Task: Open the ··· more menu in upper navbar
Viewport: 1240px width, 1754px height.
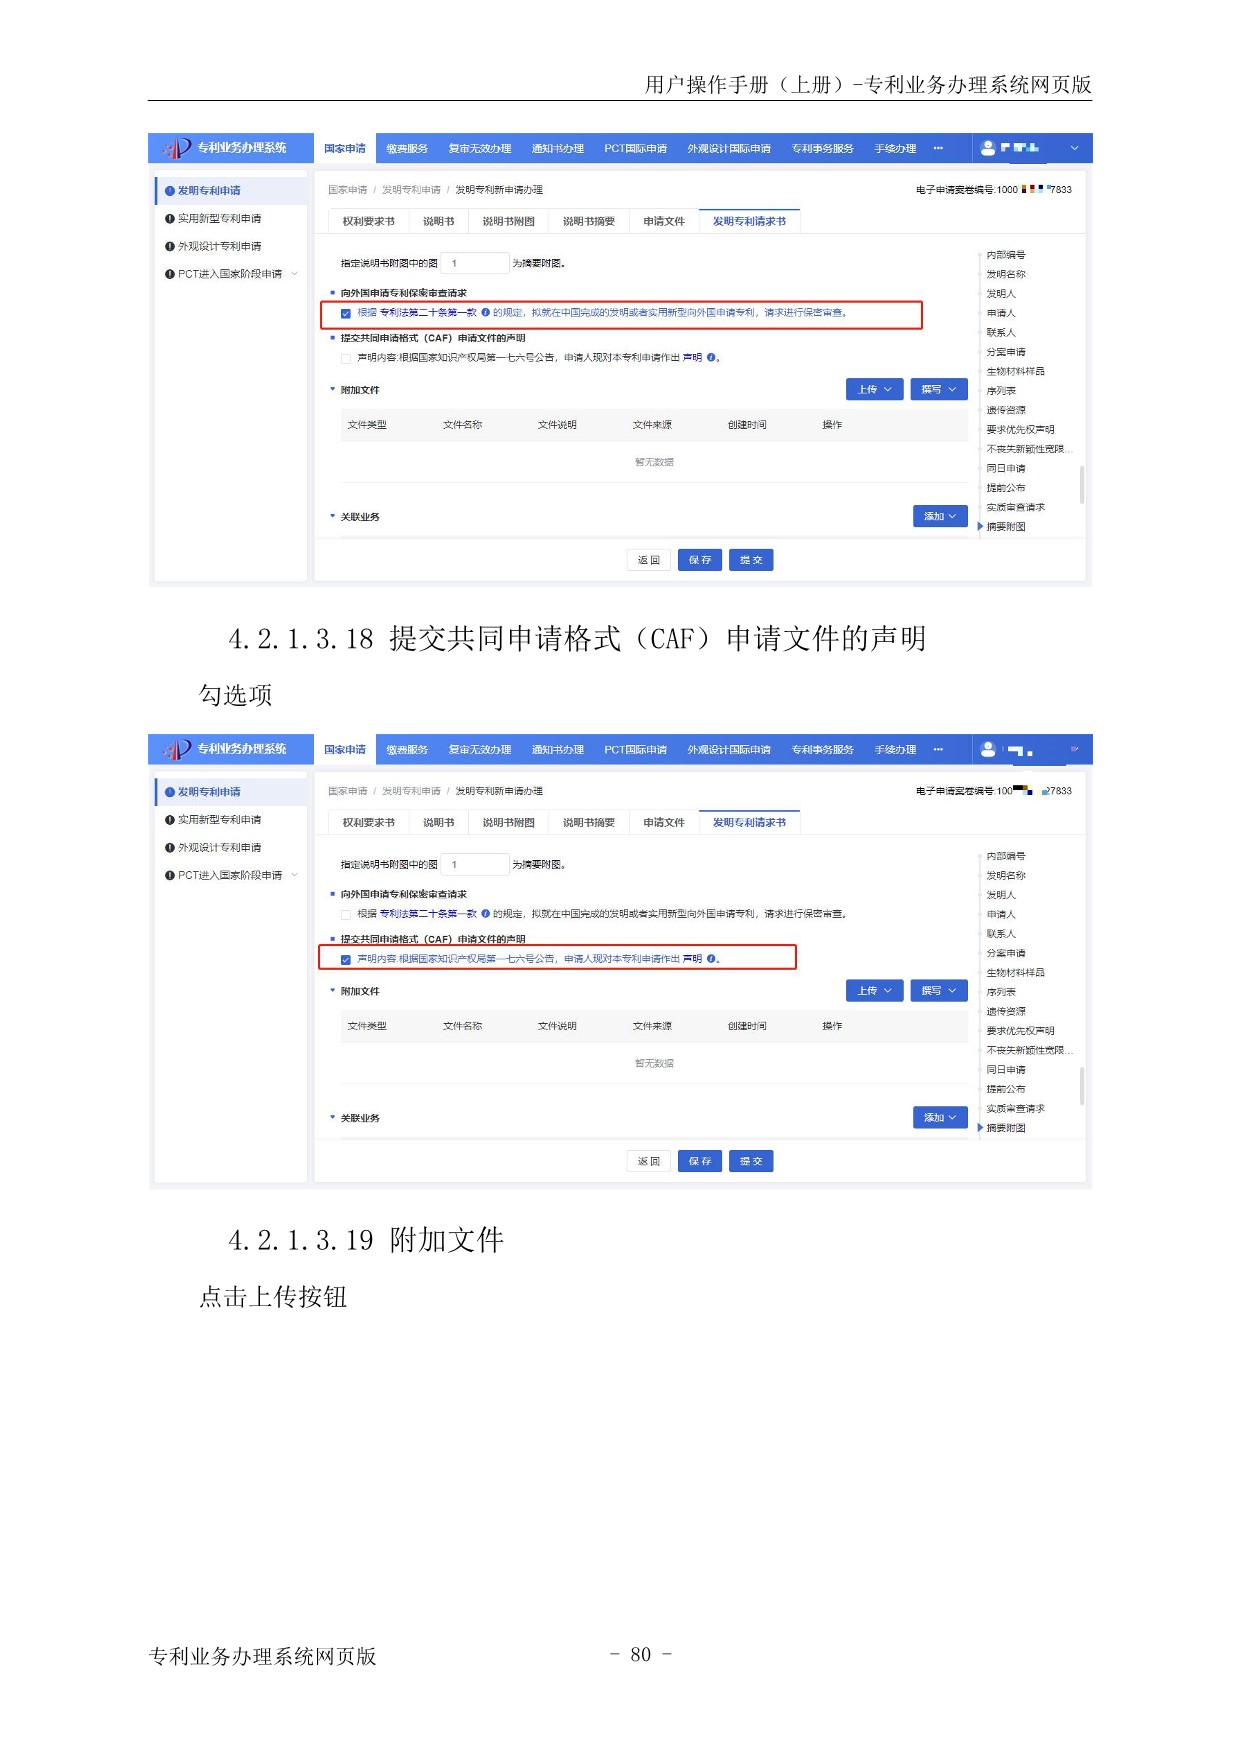Action: coord(938,148)
